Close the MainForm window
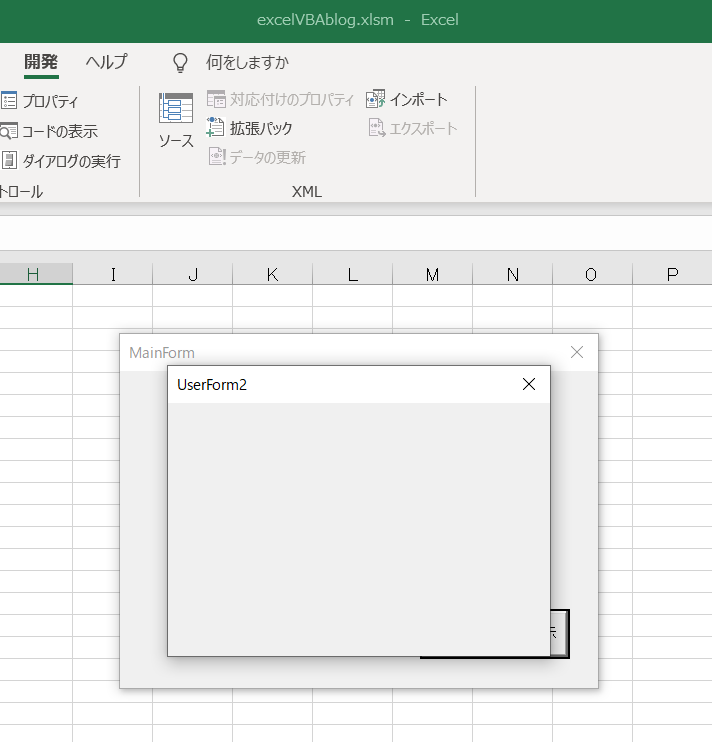 tap(577, 352)
